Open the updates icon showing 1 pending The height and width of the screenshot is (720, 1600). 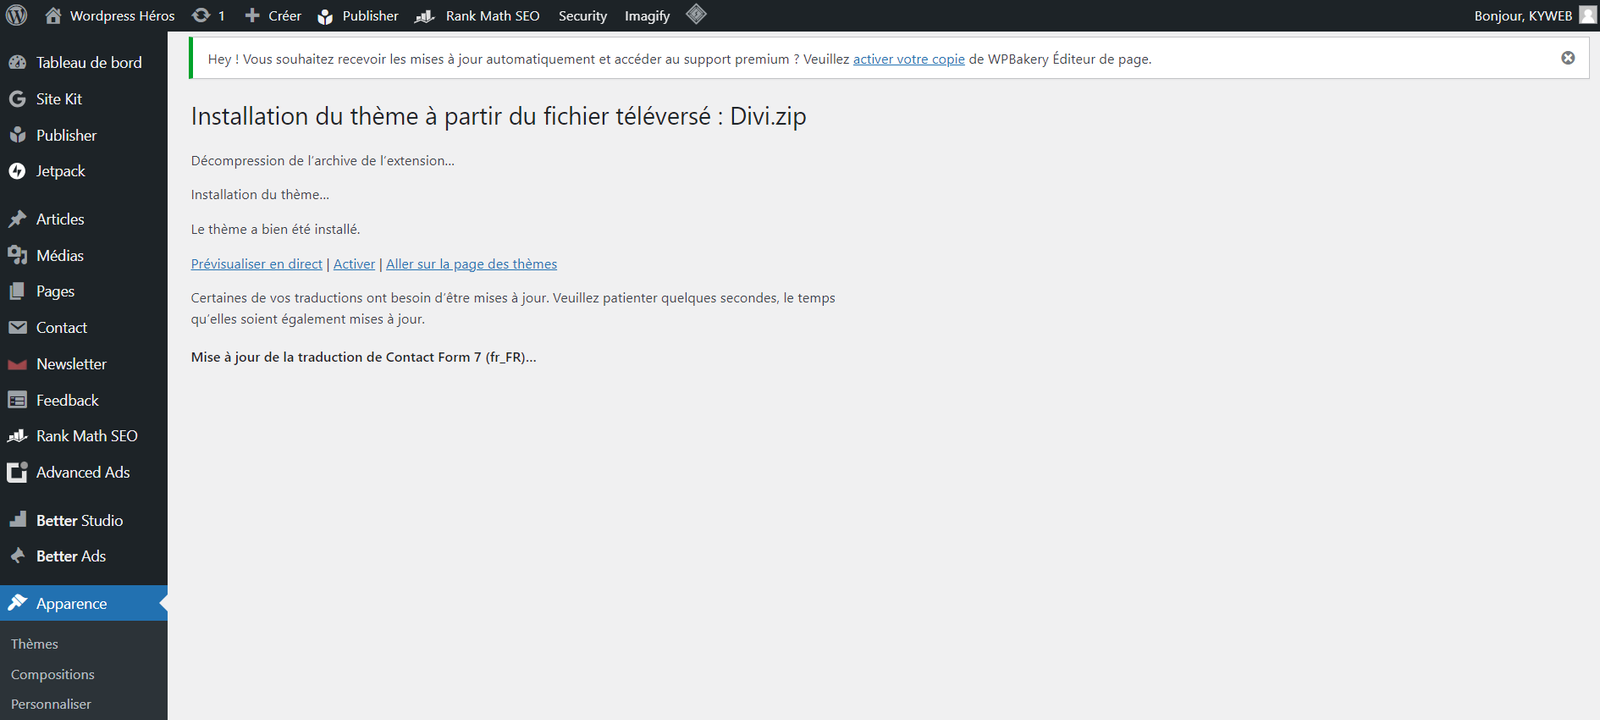pos(208,16)
